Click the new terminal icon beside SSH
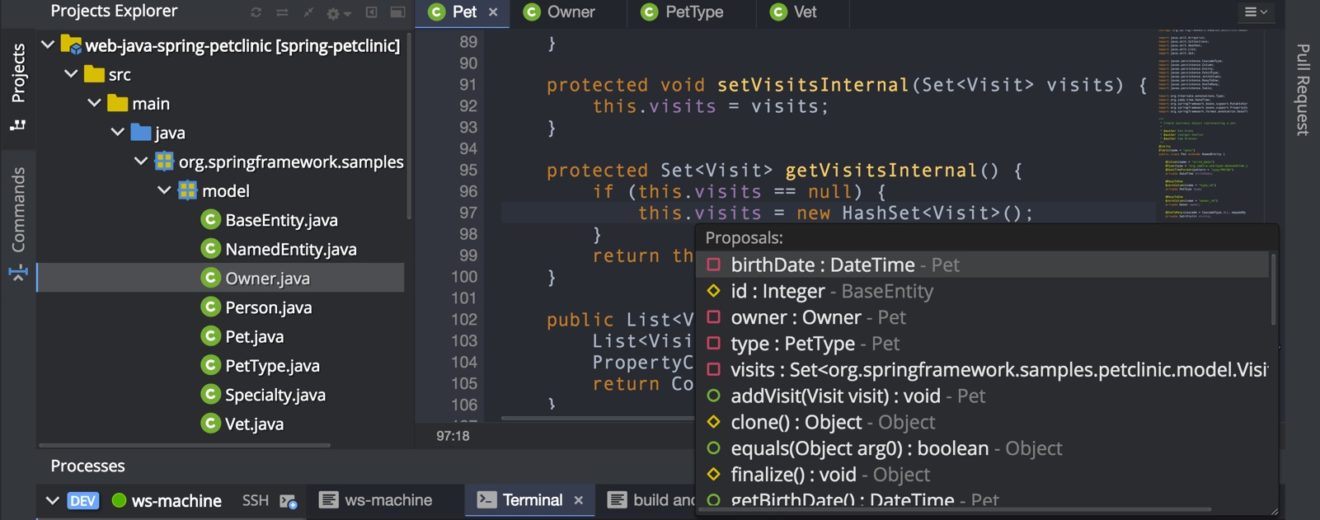1320x520 pixels. pyautogui.click(x=288, y=501)
